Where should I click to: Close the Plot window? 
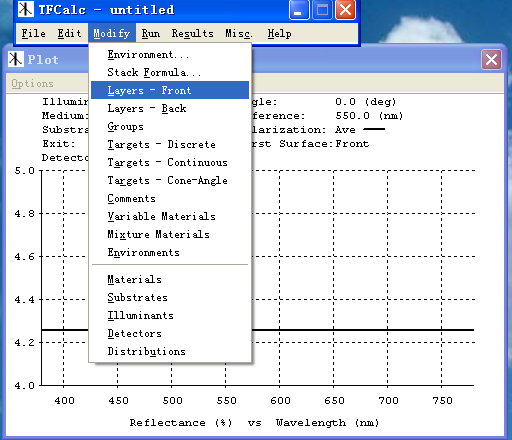tap(491, 60)
